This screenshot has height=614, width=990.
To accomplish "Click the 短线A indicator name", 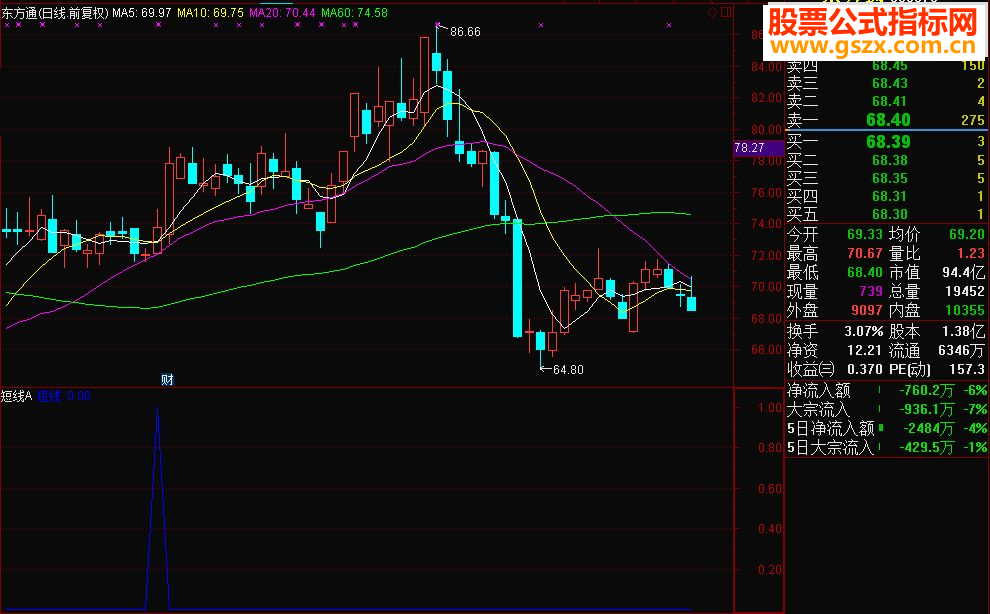I will 16,396.
